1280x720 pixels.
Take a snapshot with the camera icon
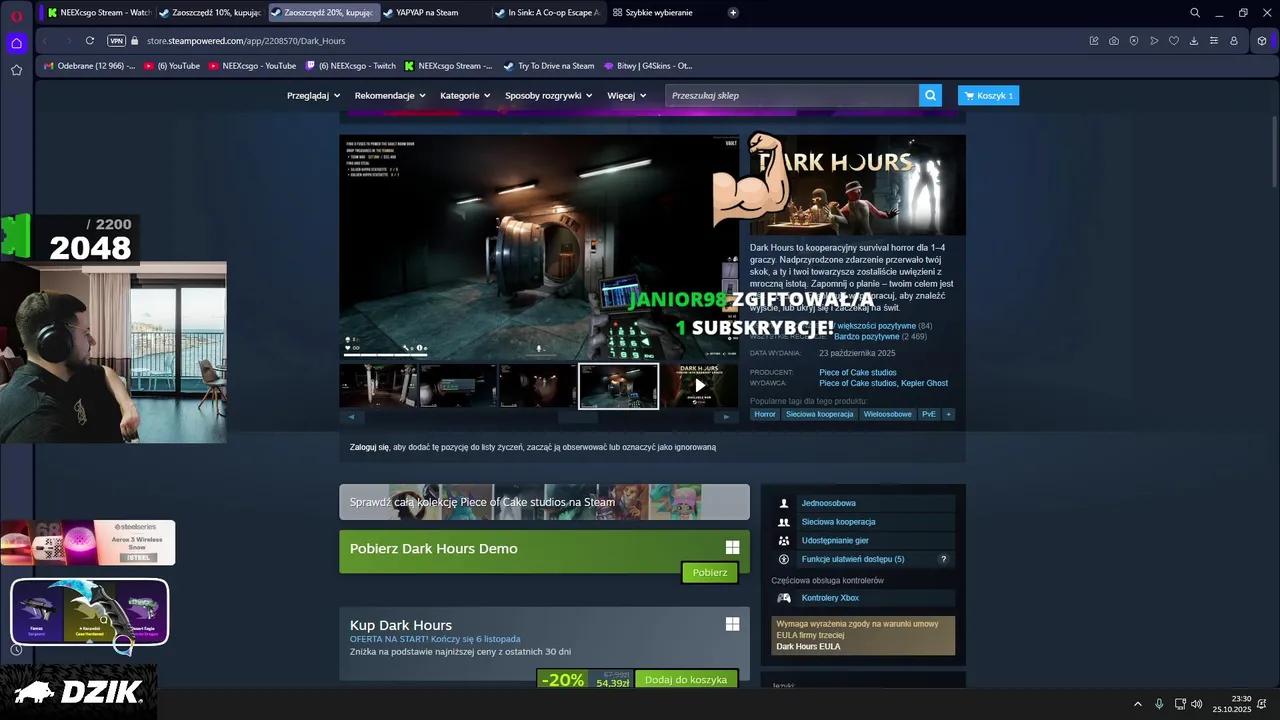(1114, 41)
